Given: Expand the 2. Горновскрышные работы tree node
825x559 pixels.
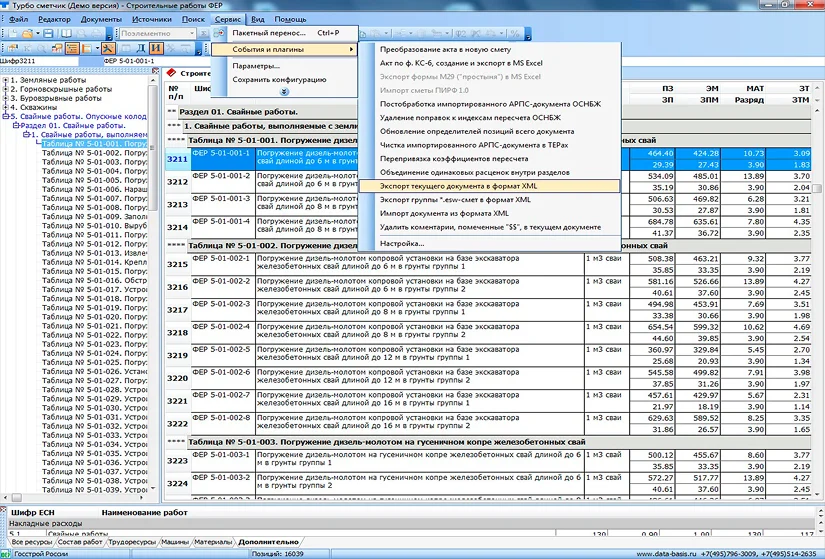Looking at the screenshot, I should pos(6,89).
